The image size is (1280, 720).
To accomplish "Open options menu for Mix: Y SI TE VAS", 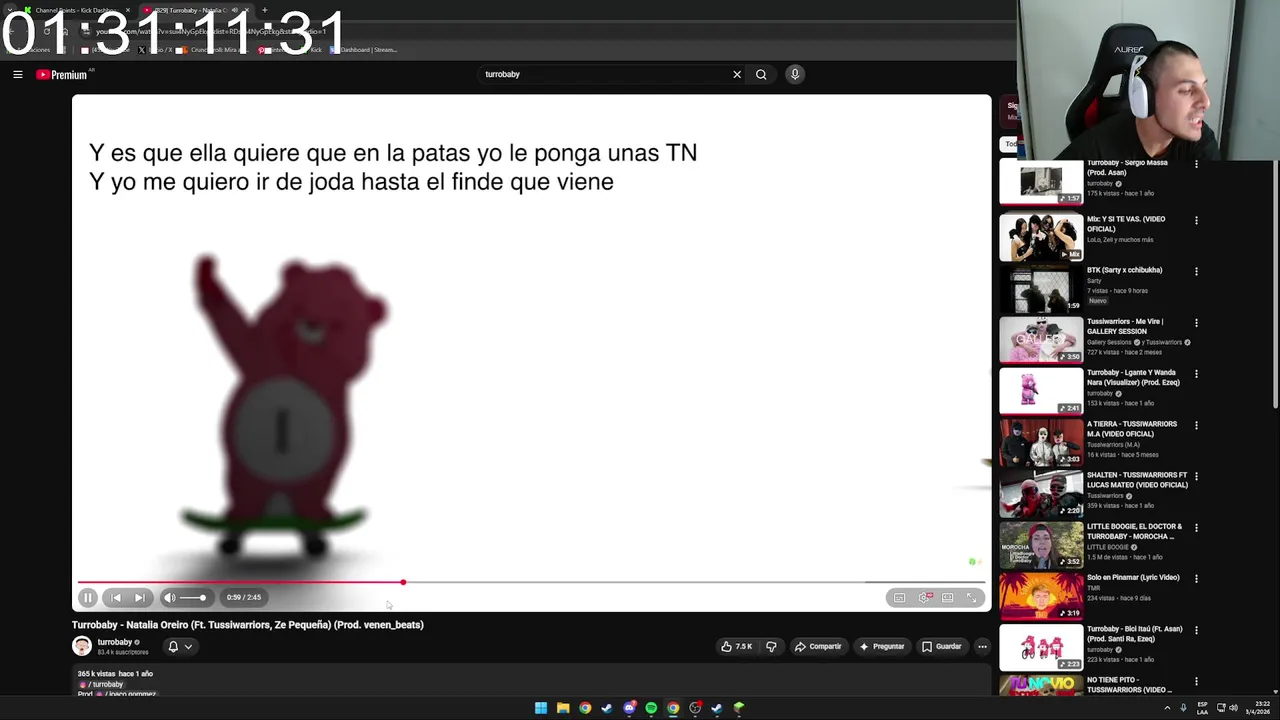I will [x=1196, y=220].
